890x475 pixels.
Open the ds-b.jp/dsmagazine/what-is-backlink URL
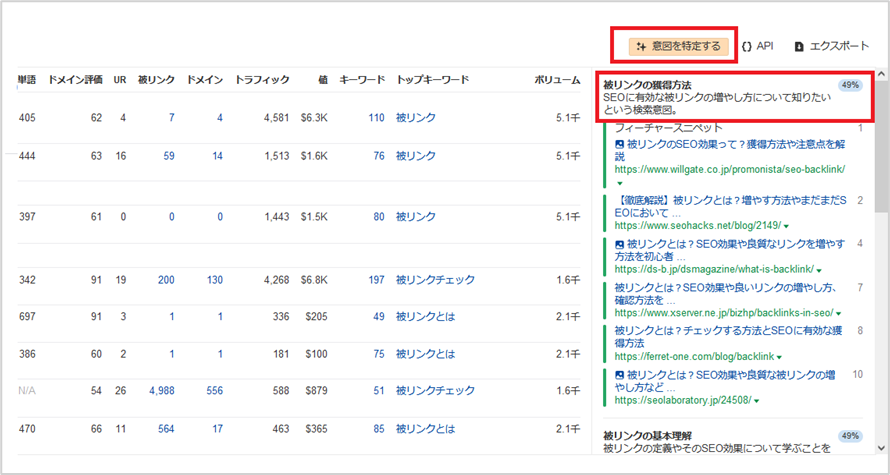click(x=715, y=269)
